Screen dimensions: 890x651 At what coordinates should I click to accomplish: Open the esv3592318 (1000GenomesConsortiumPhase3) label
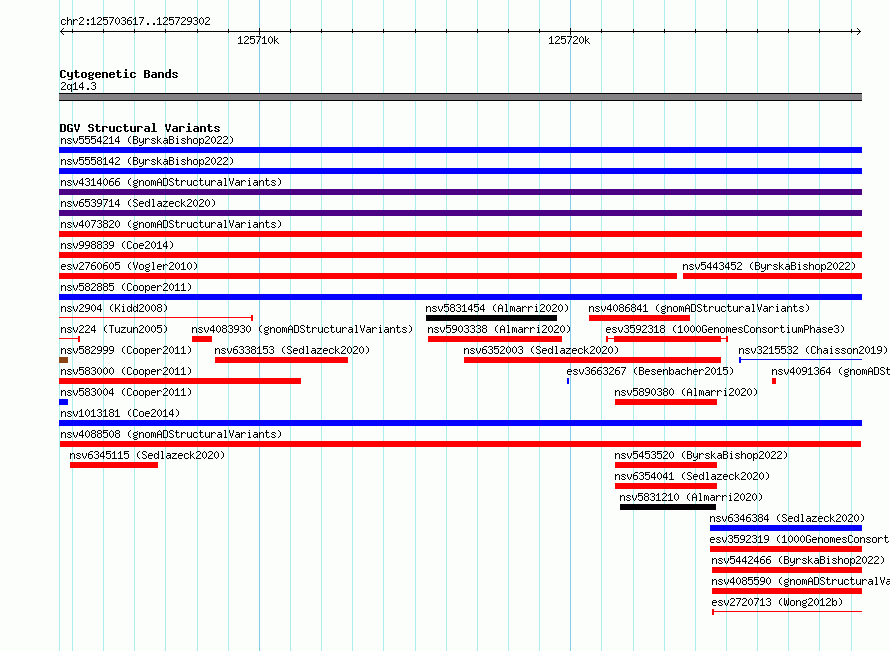(x=725, y=329)
